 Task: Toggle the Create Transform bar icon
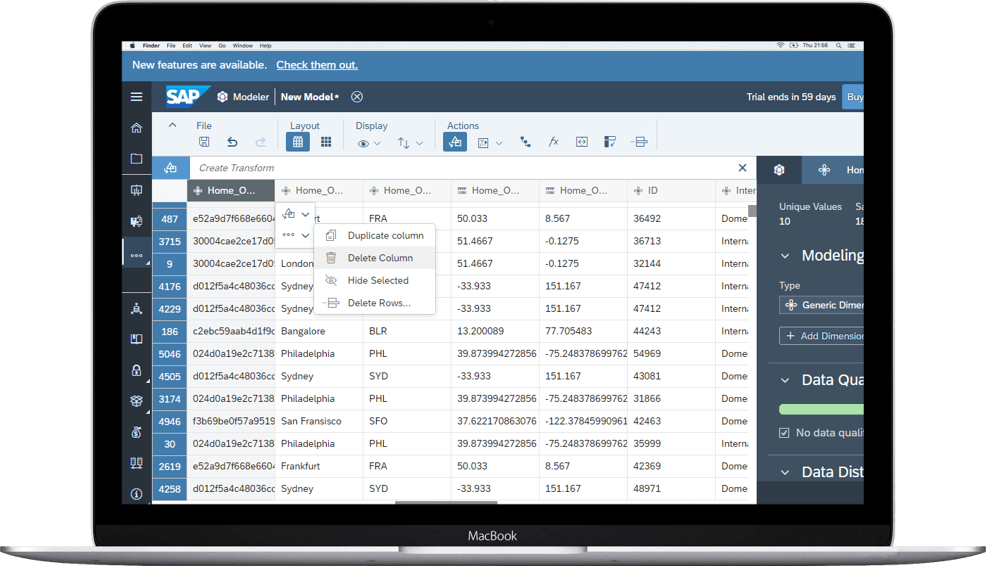click(x=171, y=168)
